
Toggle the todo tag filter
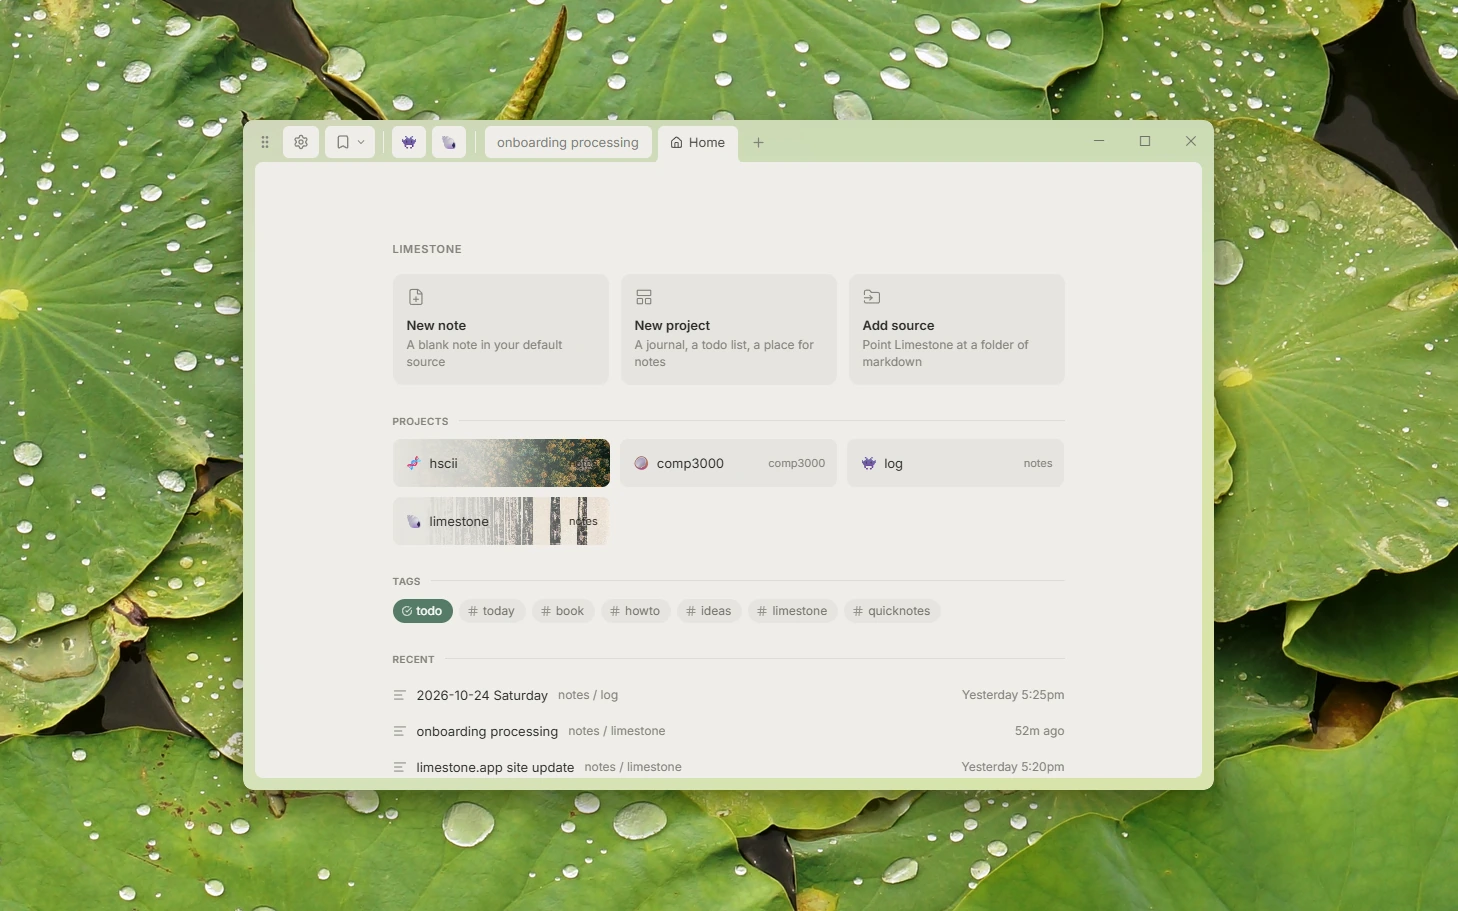point(423,611)
